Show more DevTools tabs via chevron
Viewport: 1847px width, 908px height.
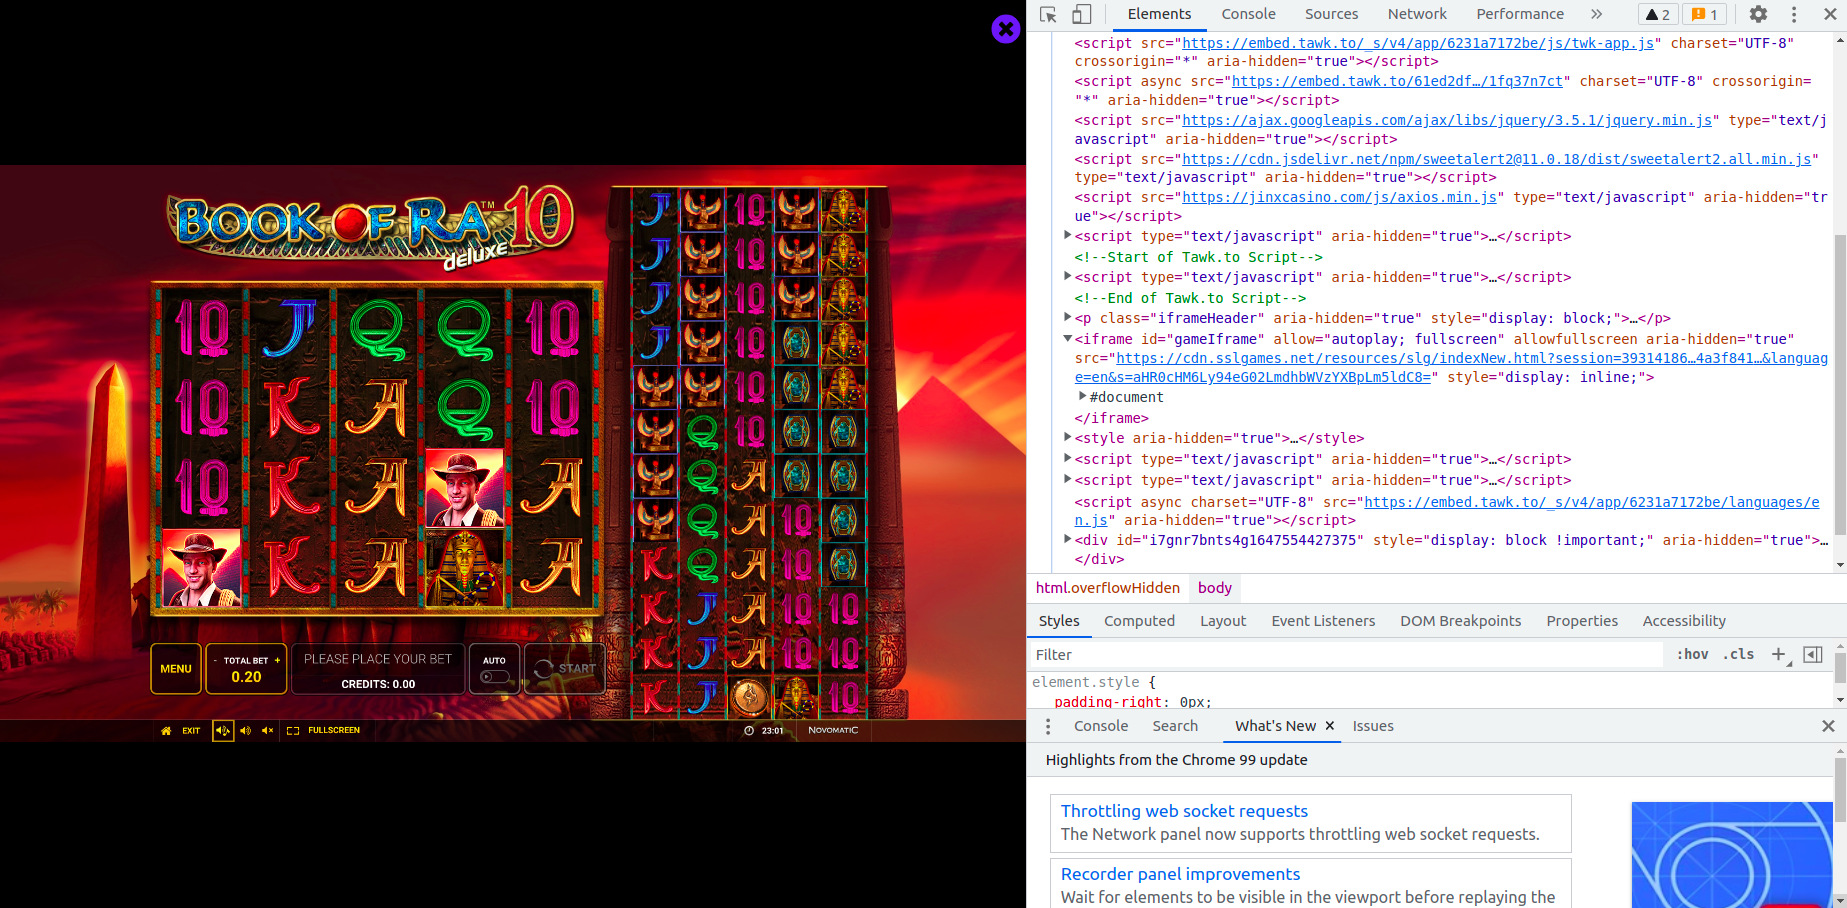point(1596,14)
